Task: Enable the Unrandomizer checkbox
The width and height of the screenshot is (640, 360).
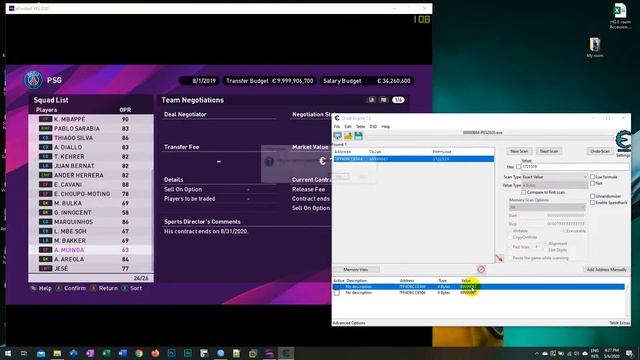Action: pyautogui.click(x=592, y=196)
